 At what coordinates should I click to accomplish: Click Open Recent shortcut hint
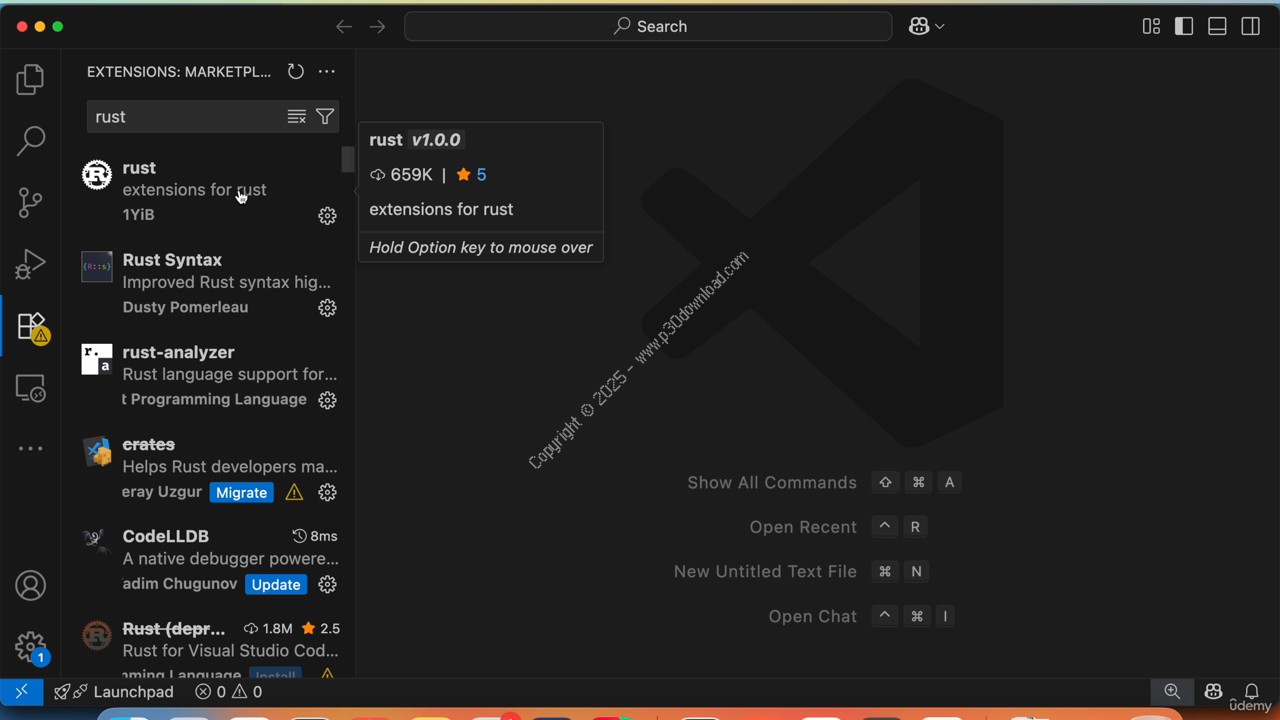(803, 527)
